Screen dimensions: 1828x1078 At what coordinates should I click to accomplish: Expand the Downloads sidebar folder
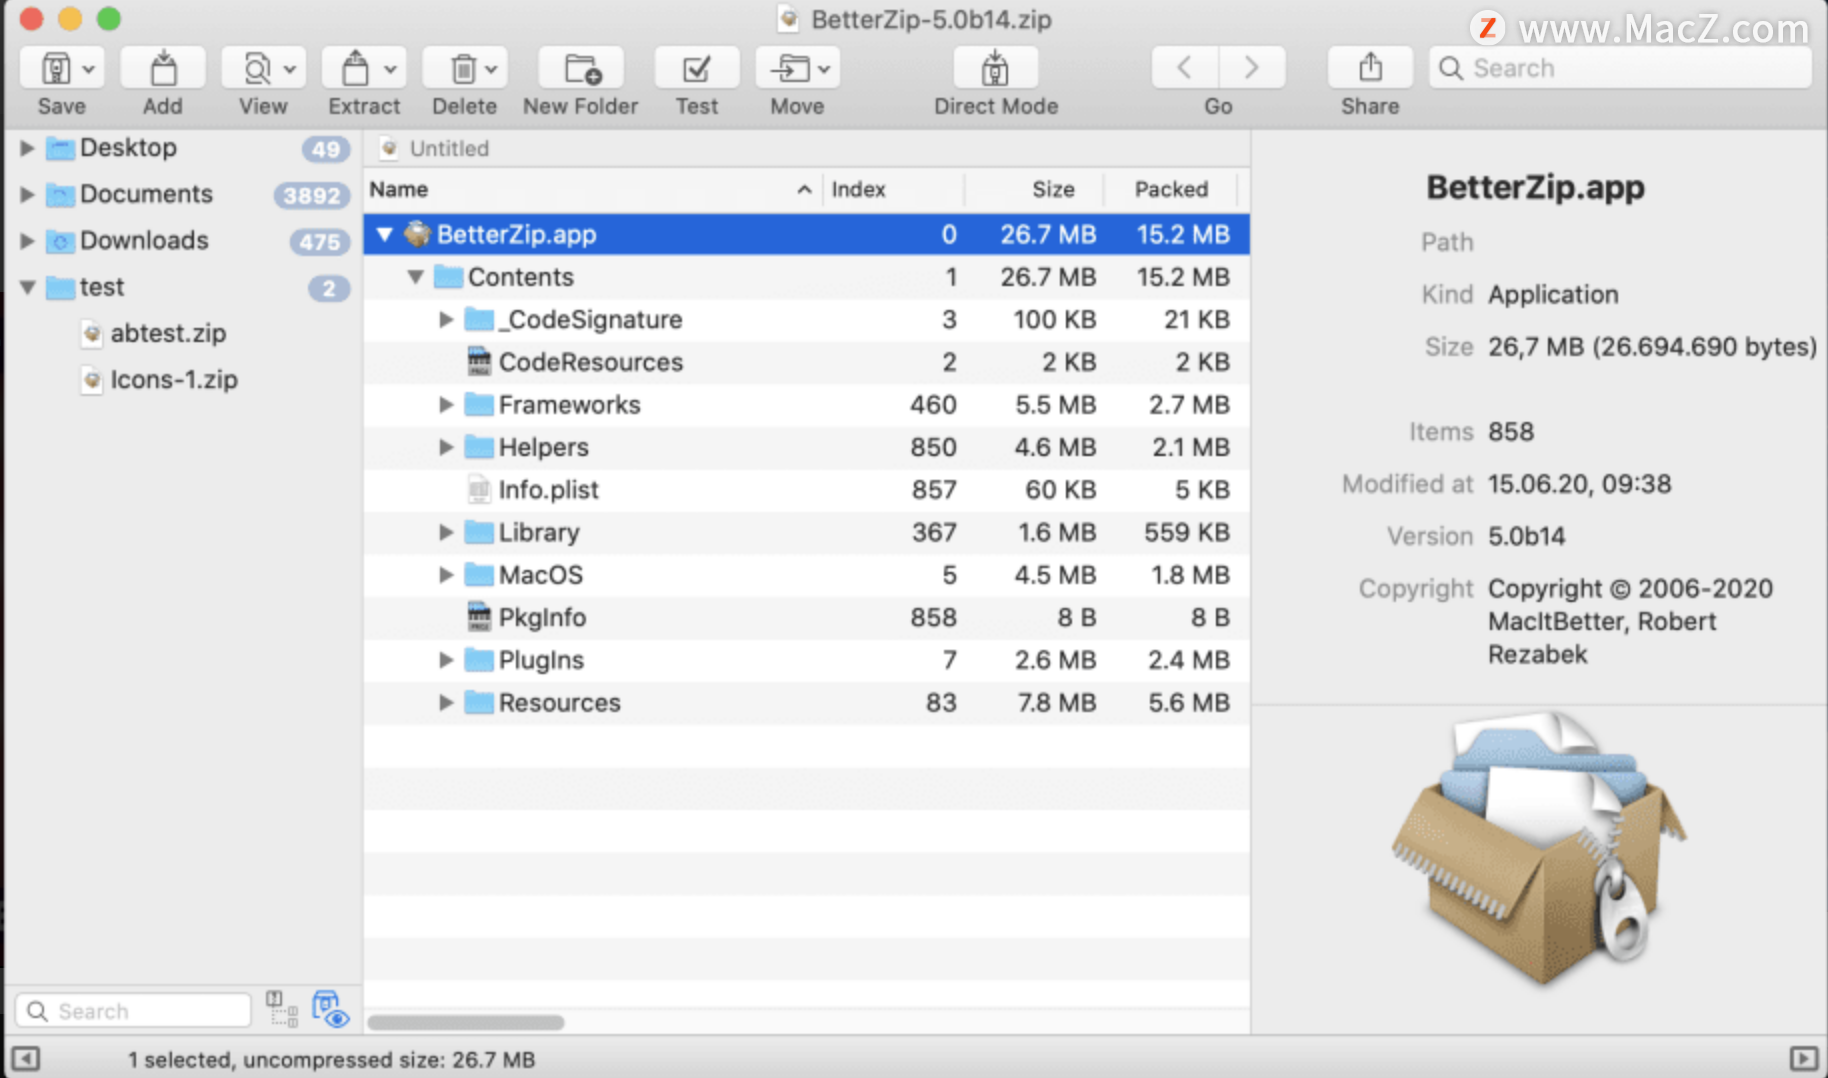[x=27, y=241]
